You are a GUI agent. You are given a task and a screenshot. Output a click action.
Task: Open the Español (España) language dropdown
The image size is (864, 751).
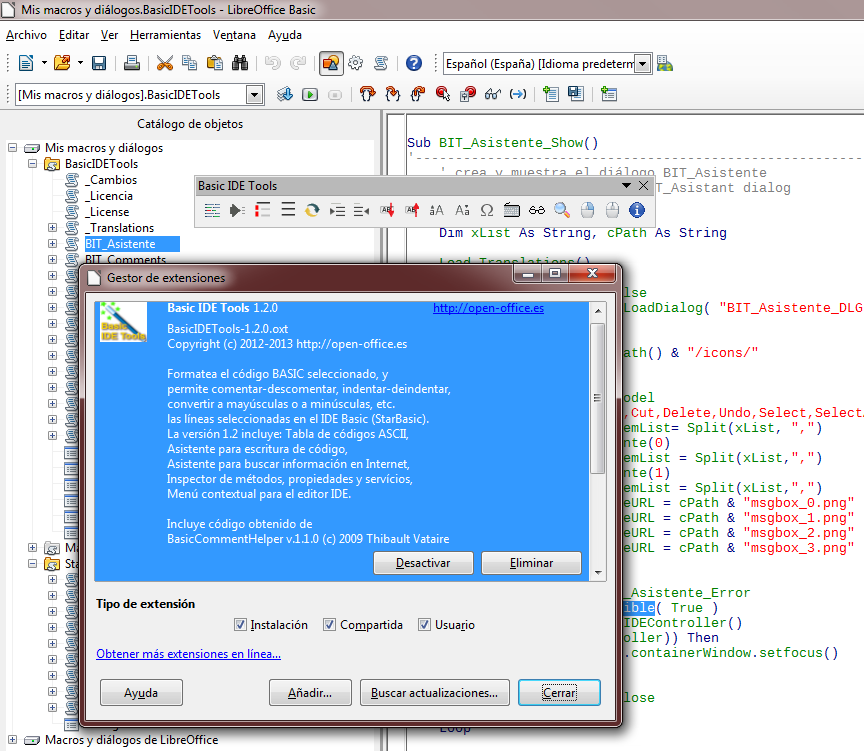point(642,64)
